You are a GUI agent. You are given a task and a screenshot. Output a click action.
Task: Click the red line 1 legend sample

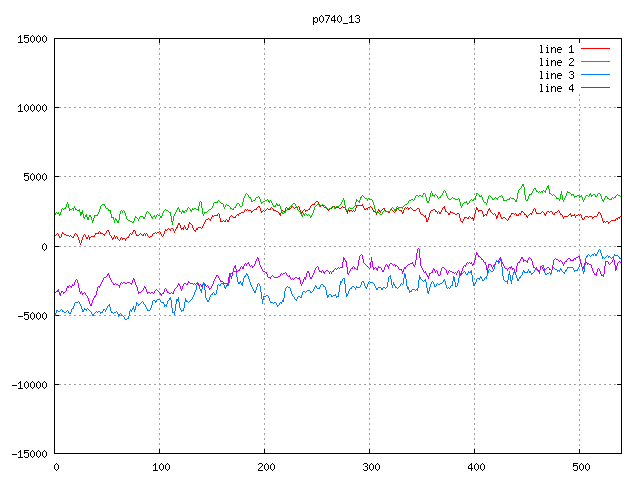[x=595, y=49]
